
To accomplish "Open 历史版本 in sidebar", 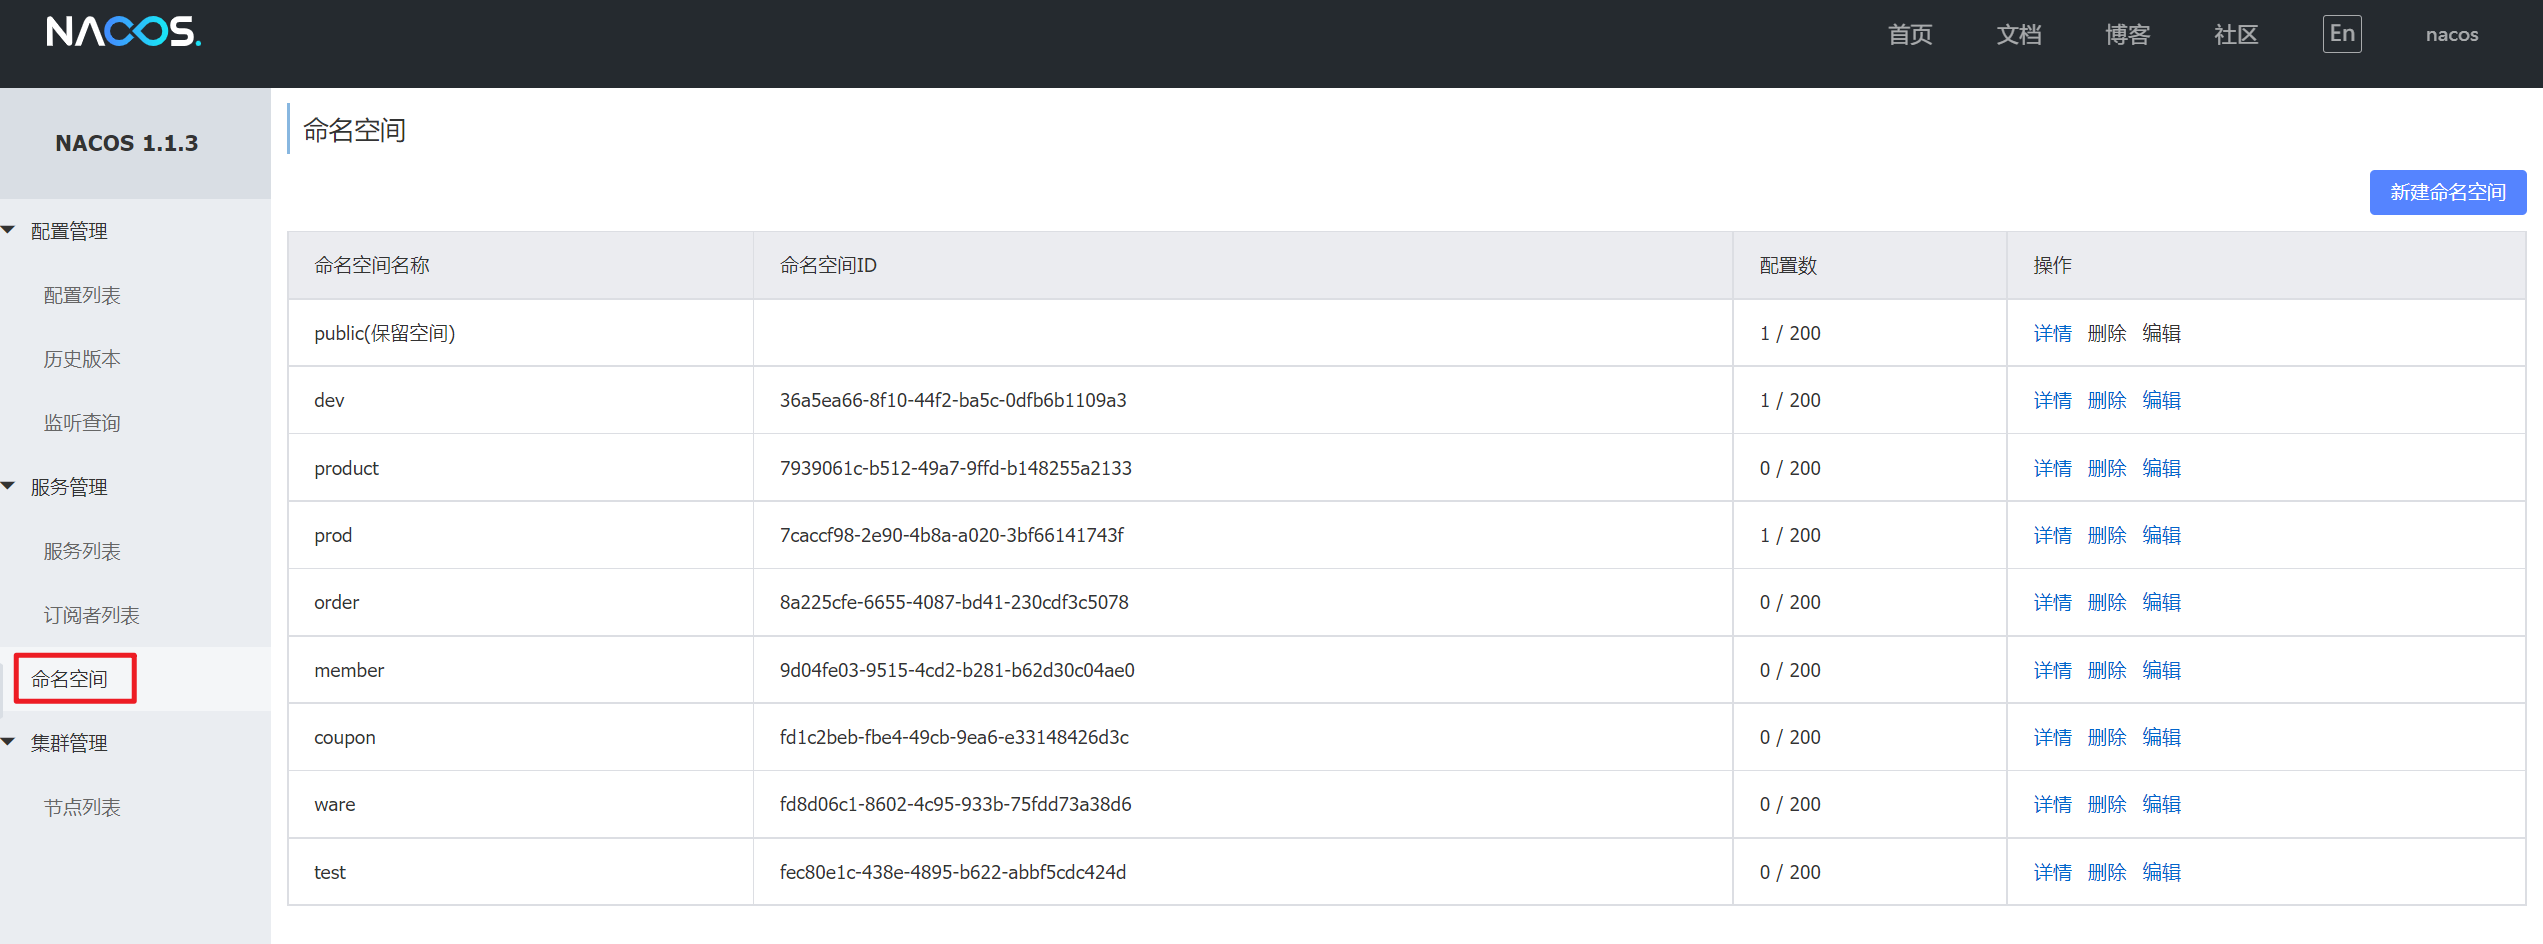I will [82, 359].
